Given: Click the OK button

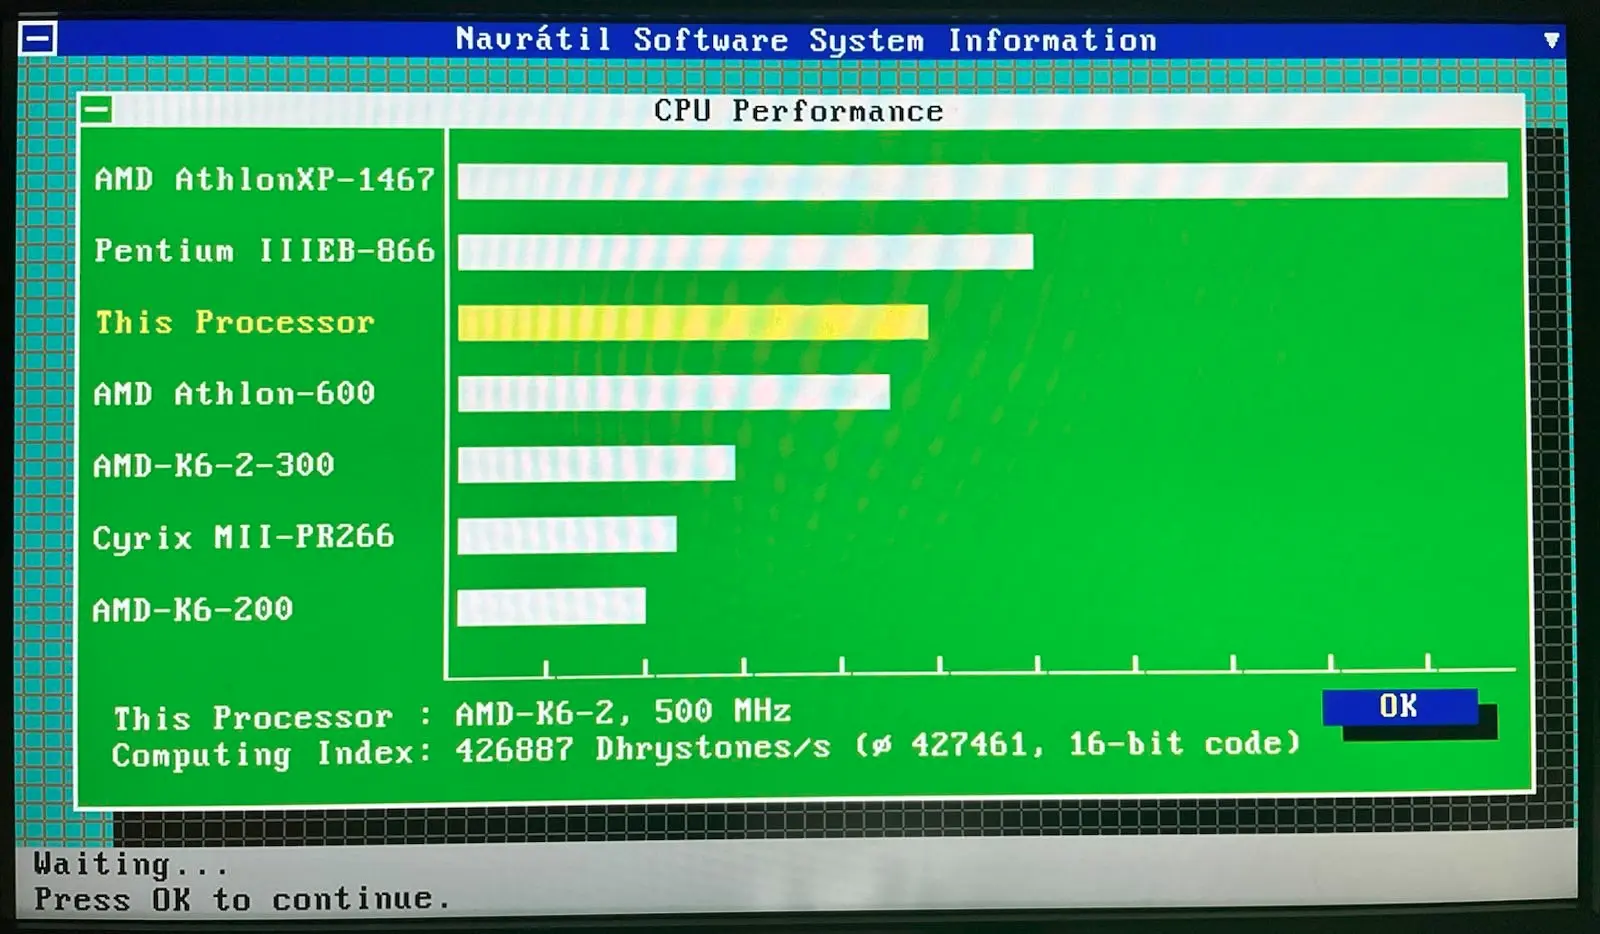Looking at the screenshot, I should pos(1400,706).
